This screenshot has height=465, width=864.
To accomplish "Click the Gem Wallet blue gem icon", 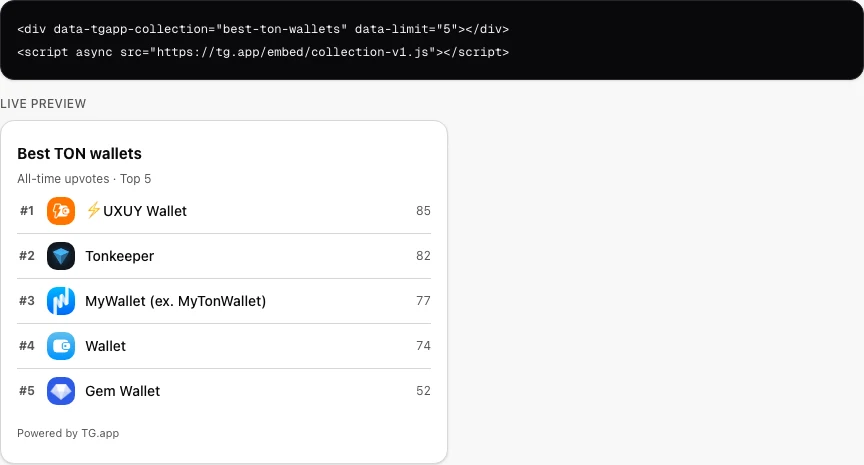I will click(61, 391).
